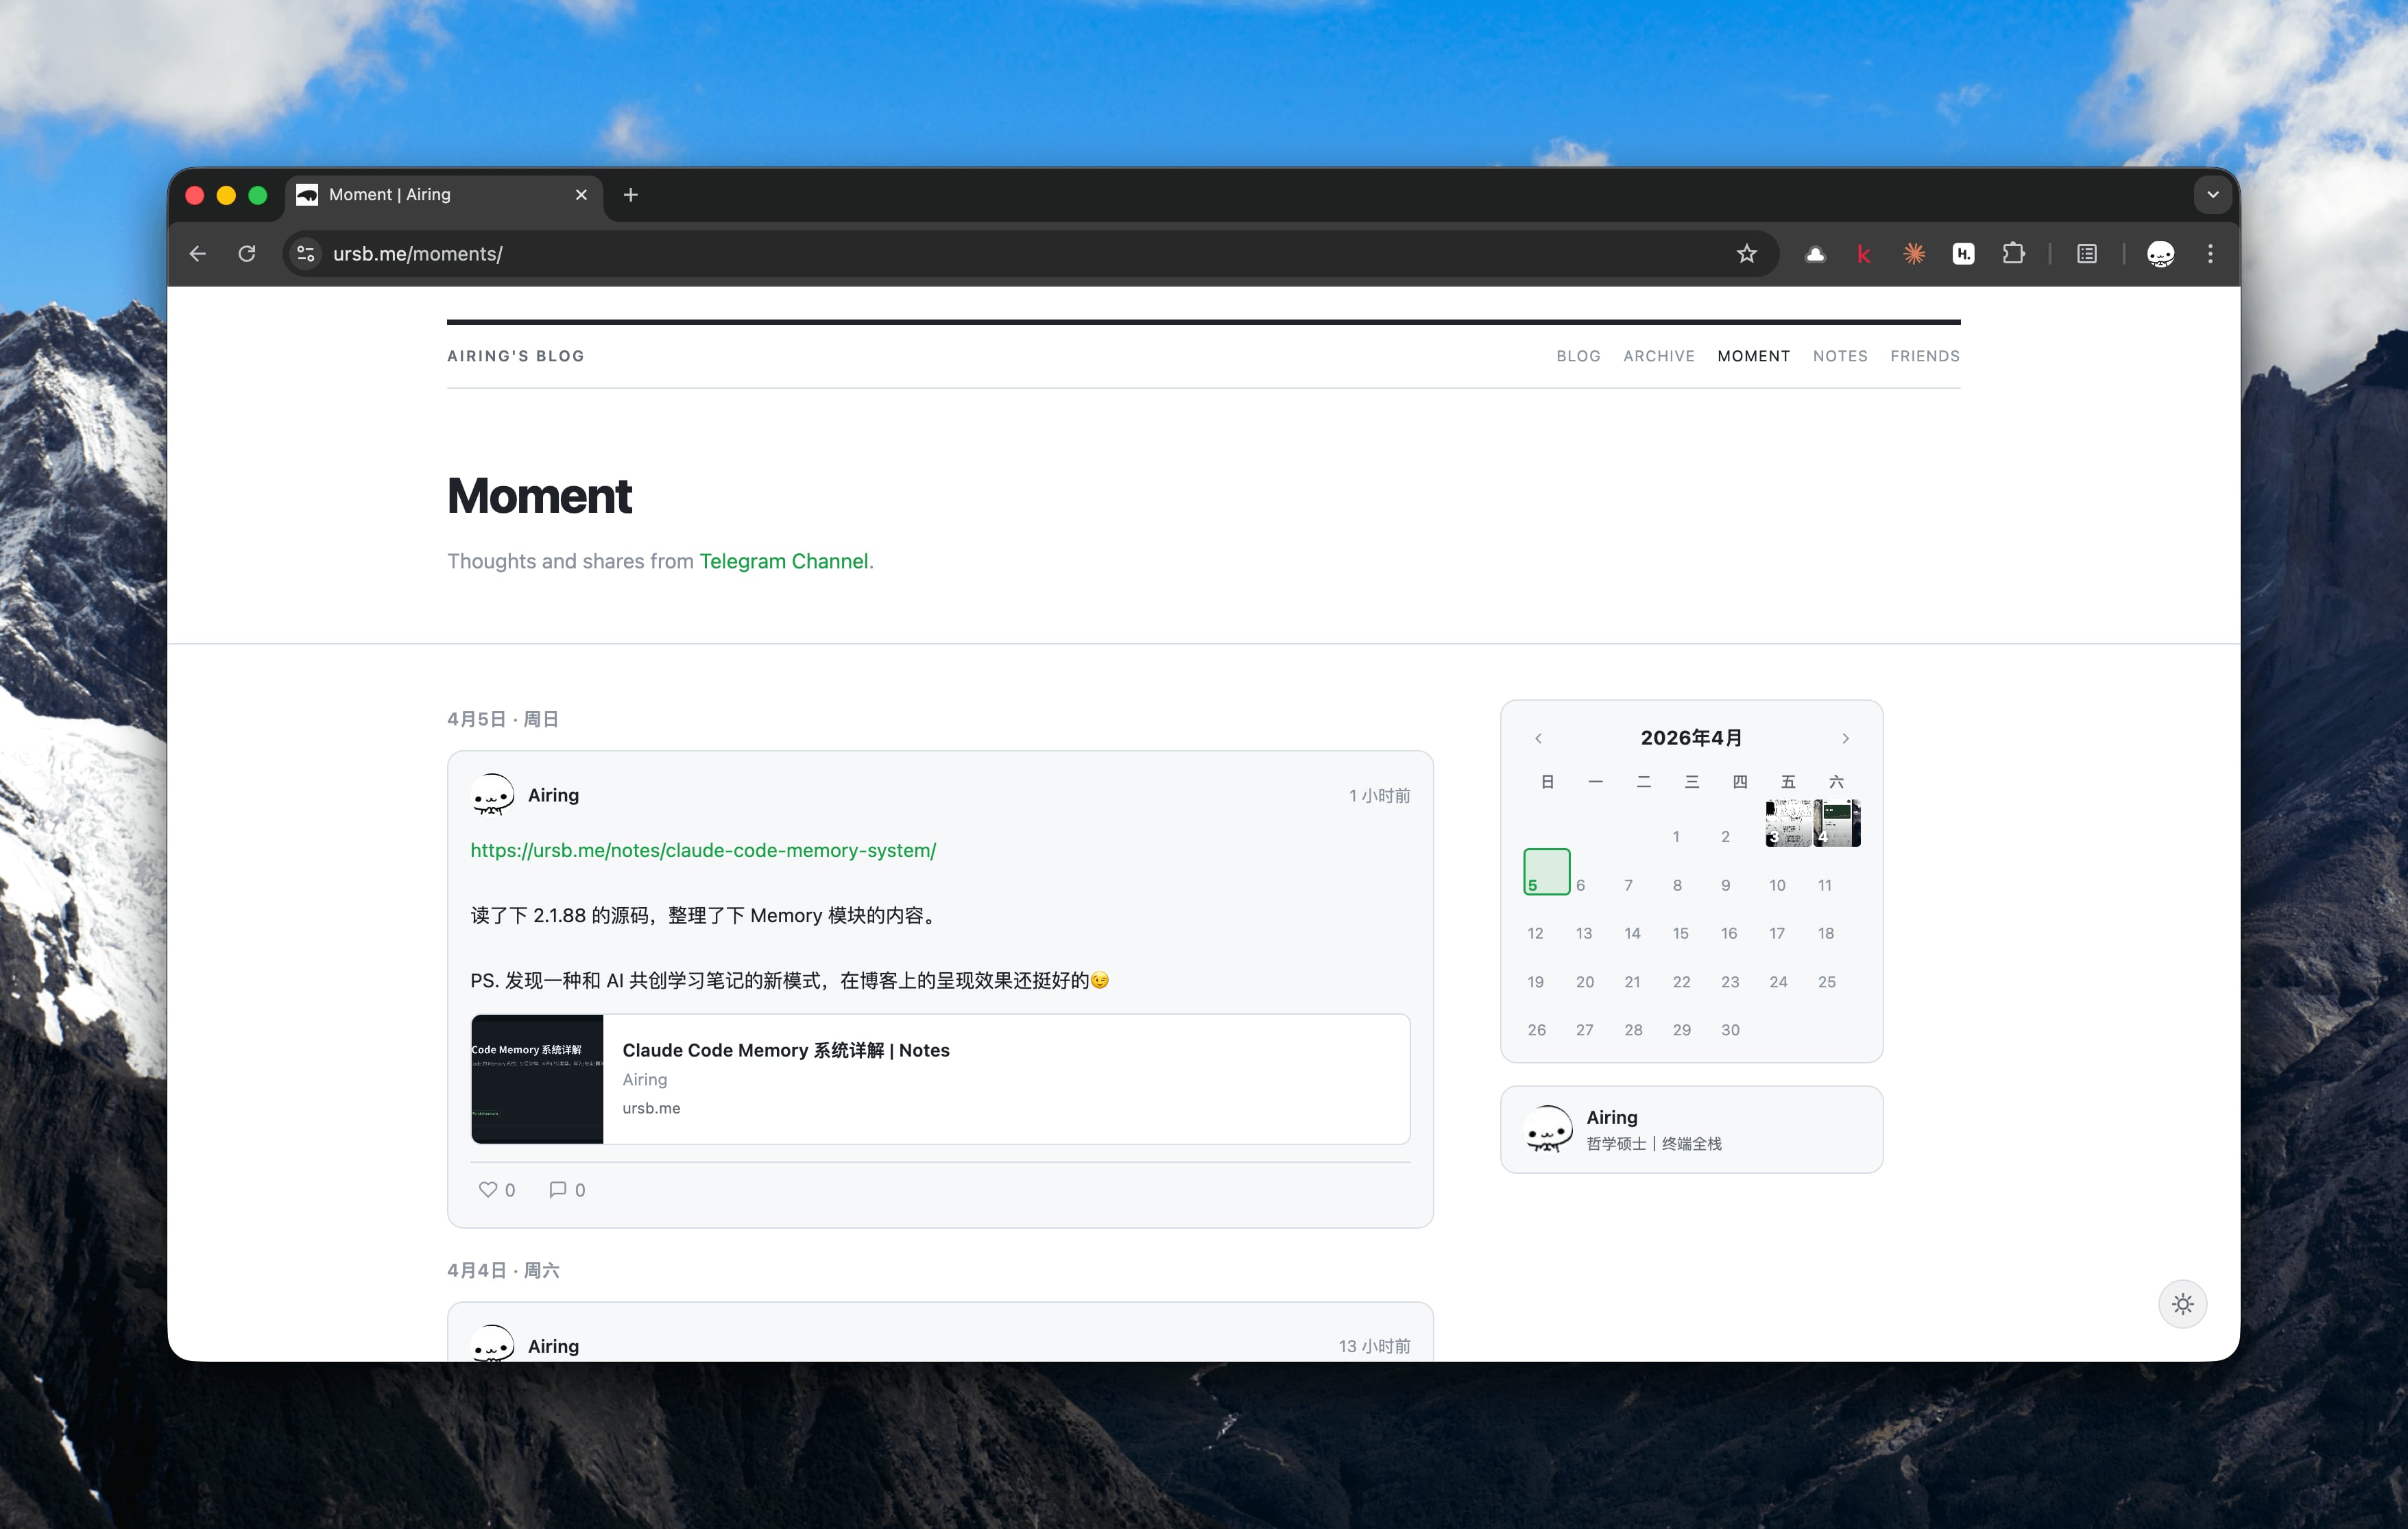Open the Extensions puzzle icon
The width and height of the screenshot is (2408, 1529).
pos(2013,254)
